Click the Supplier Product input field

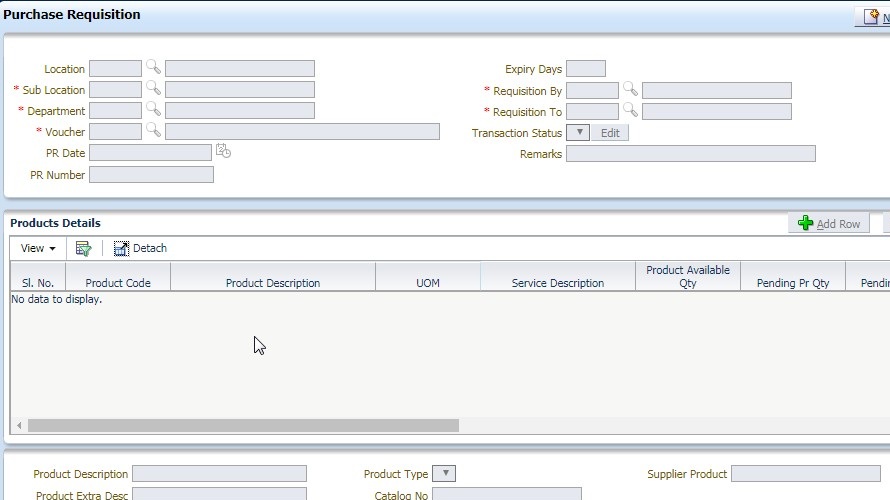coord(806,474)
